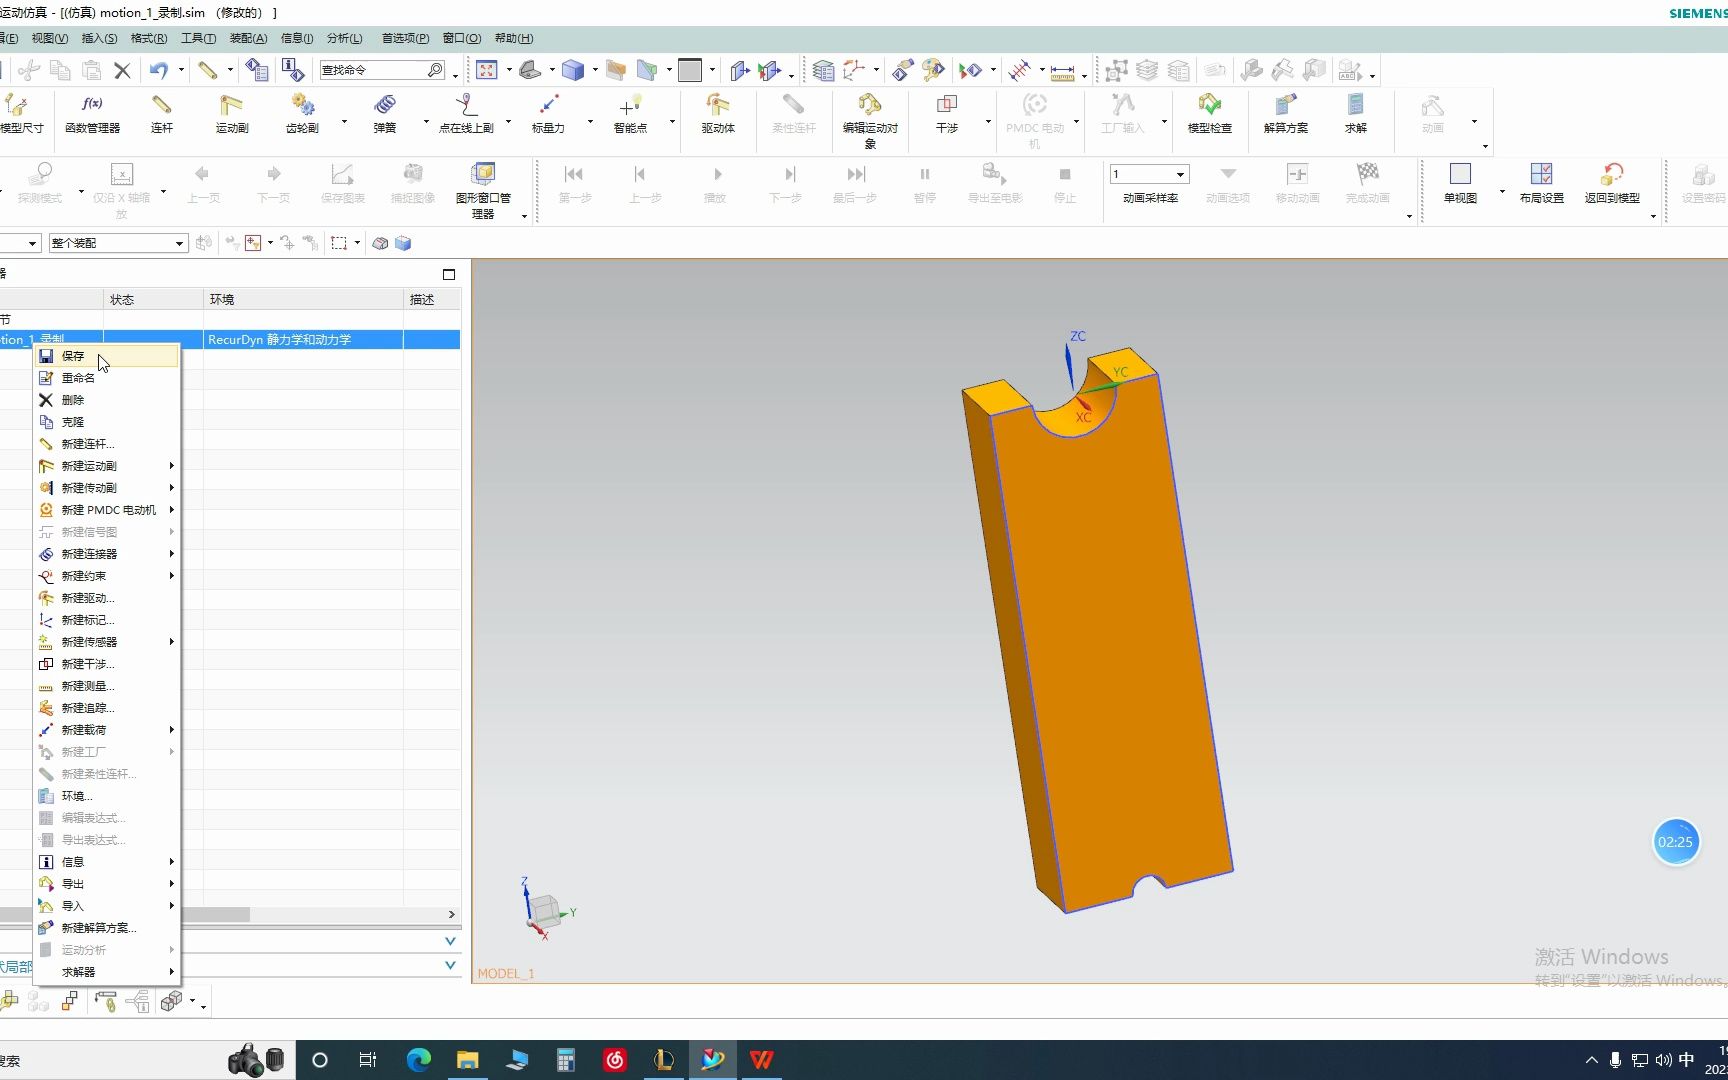Click the 查找命令 search field
1728x1080 pixels.
click(x=372, y=70)
